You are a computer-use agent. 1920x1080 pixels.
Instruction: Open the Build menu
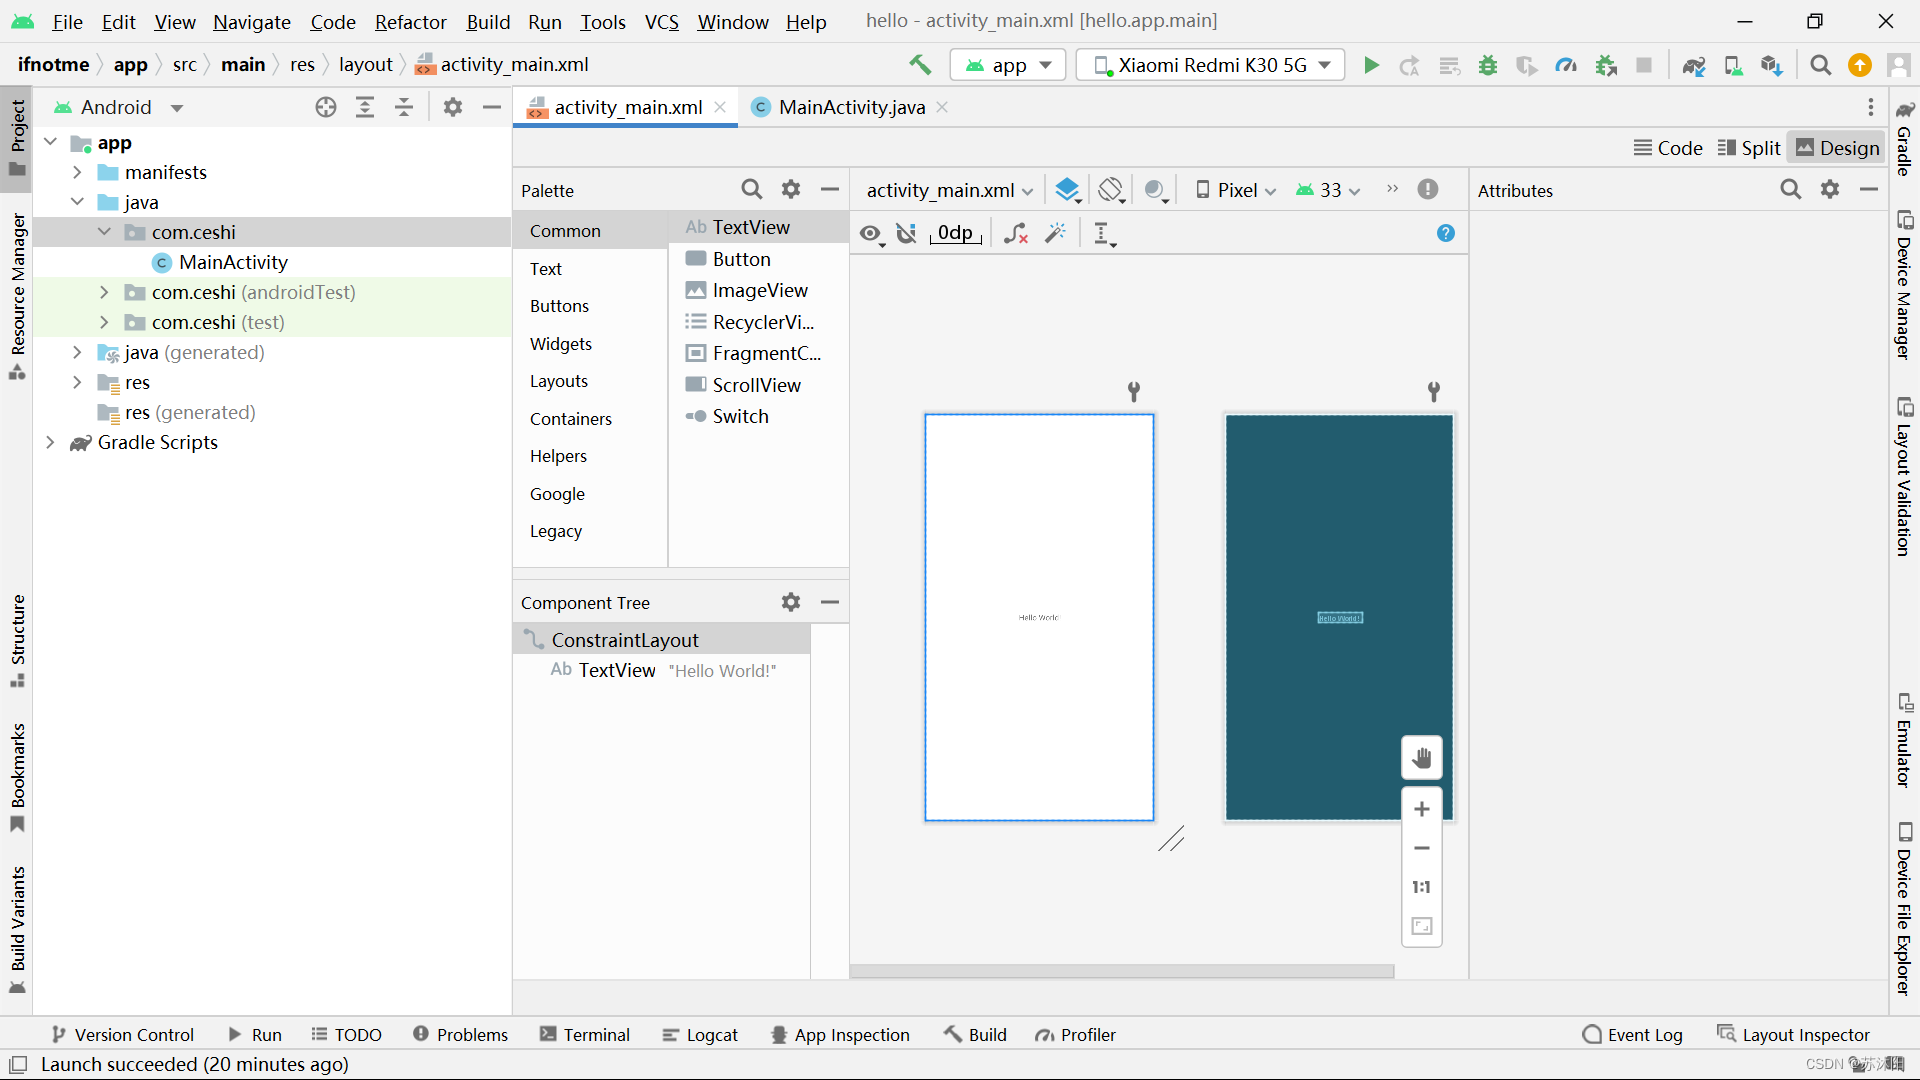[488, 21]
